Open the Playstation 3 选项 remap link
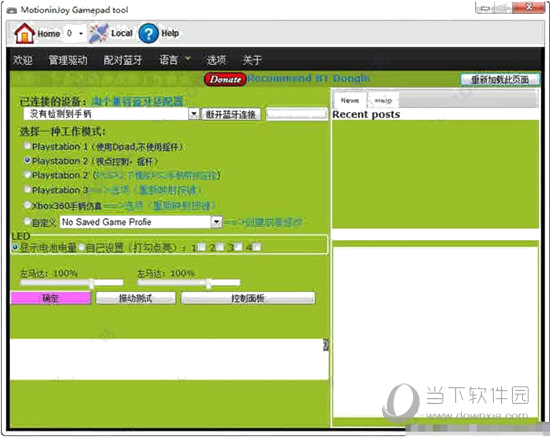550x439 pixels. [145, 190]
